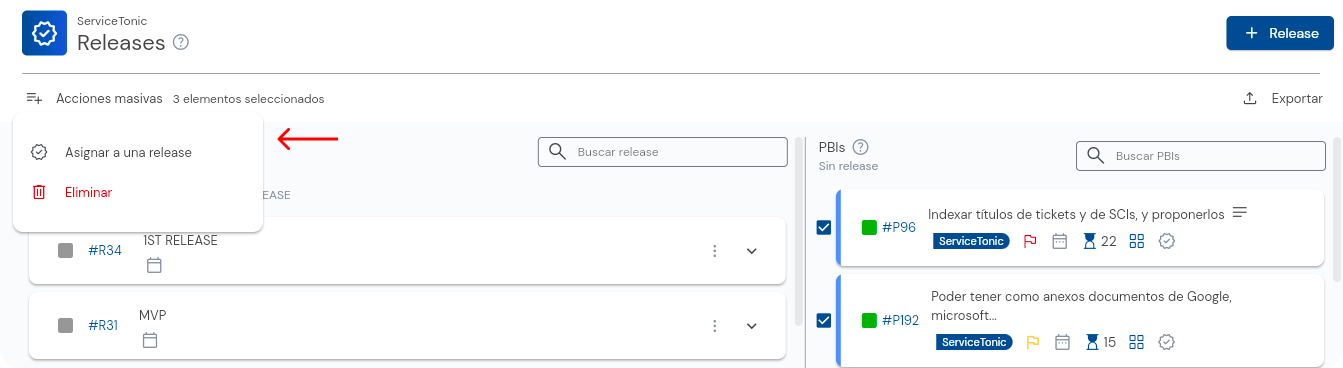Click the ServiceTonic Releases logo icon

point(44,33)
